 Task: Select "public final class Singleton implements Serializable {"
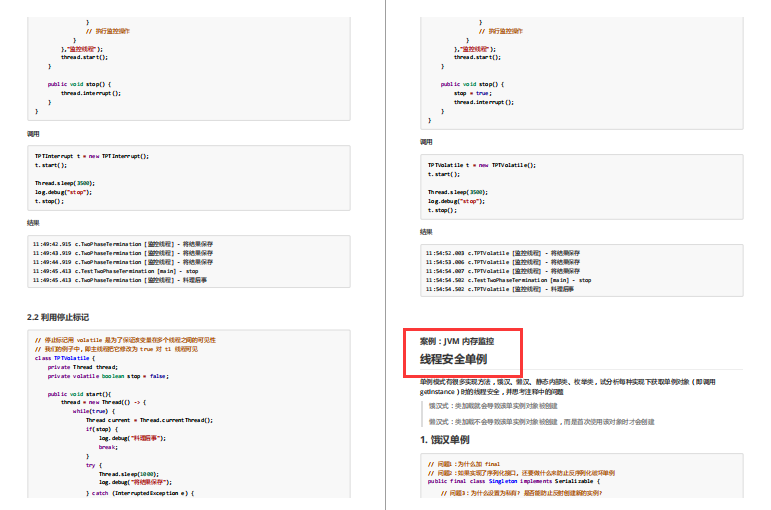[x=514, y=481]
